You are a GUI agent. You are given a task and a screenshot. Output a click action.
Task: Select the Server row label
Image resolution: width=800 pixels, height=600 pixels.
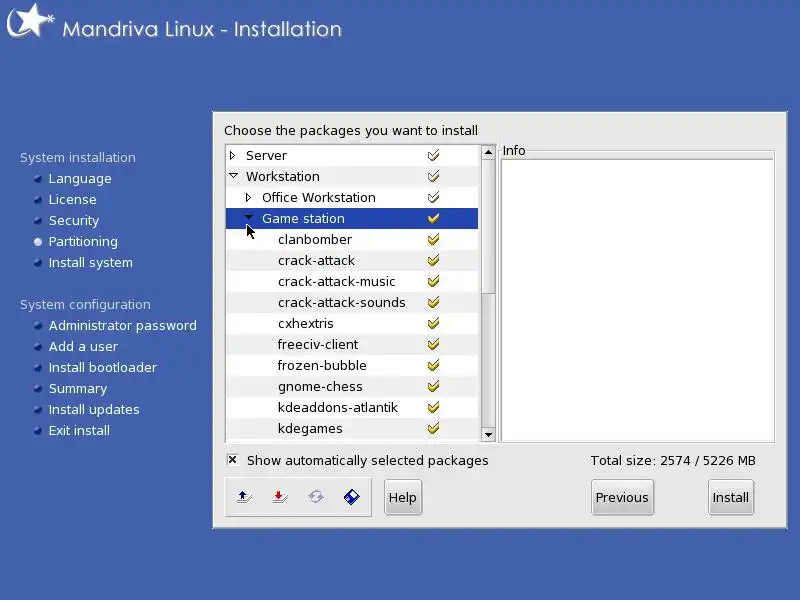point(266,155)
